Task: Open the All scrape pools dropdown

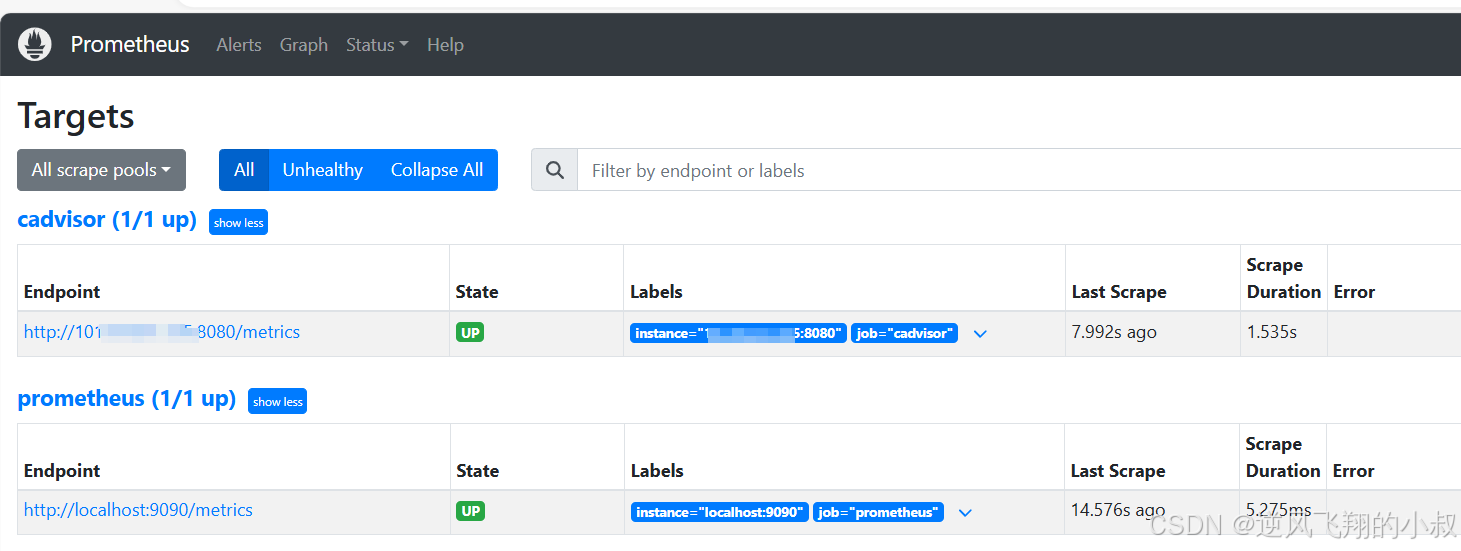Action: [102, 170]
